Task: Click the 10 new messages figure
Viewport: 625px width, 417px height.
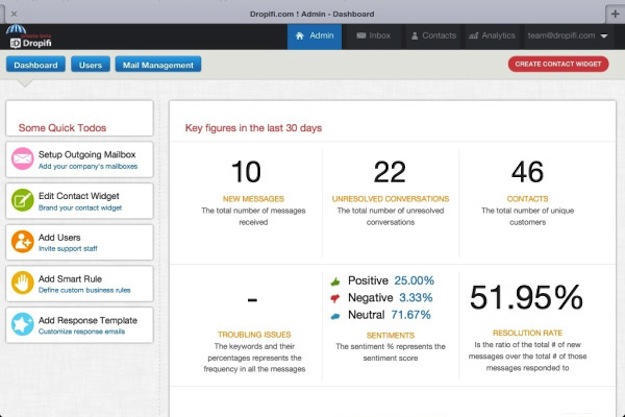Action: (246, 172)
